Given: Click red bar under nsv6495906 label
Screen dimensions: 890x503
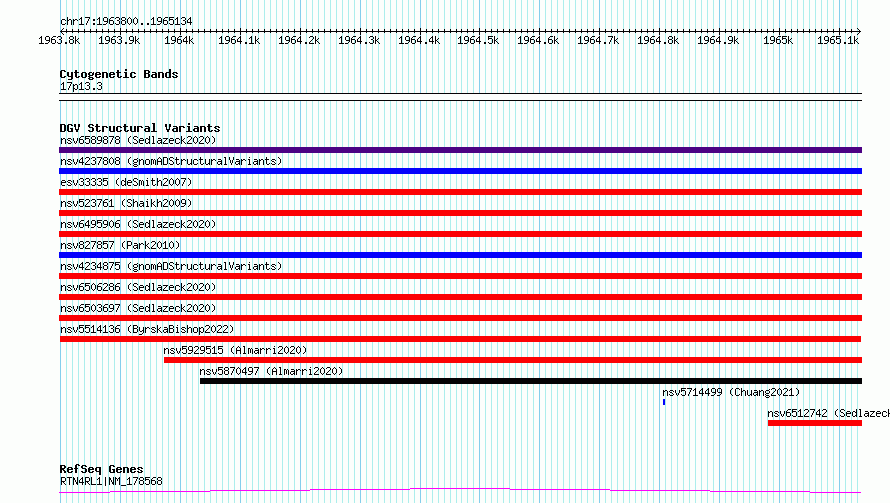Looking at the screenshot, I should click(x=460, y=234).
